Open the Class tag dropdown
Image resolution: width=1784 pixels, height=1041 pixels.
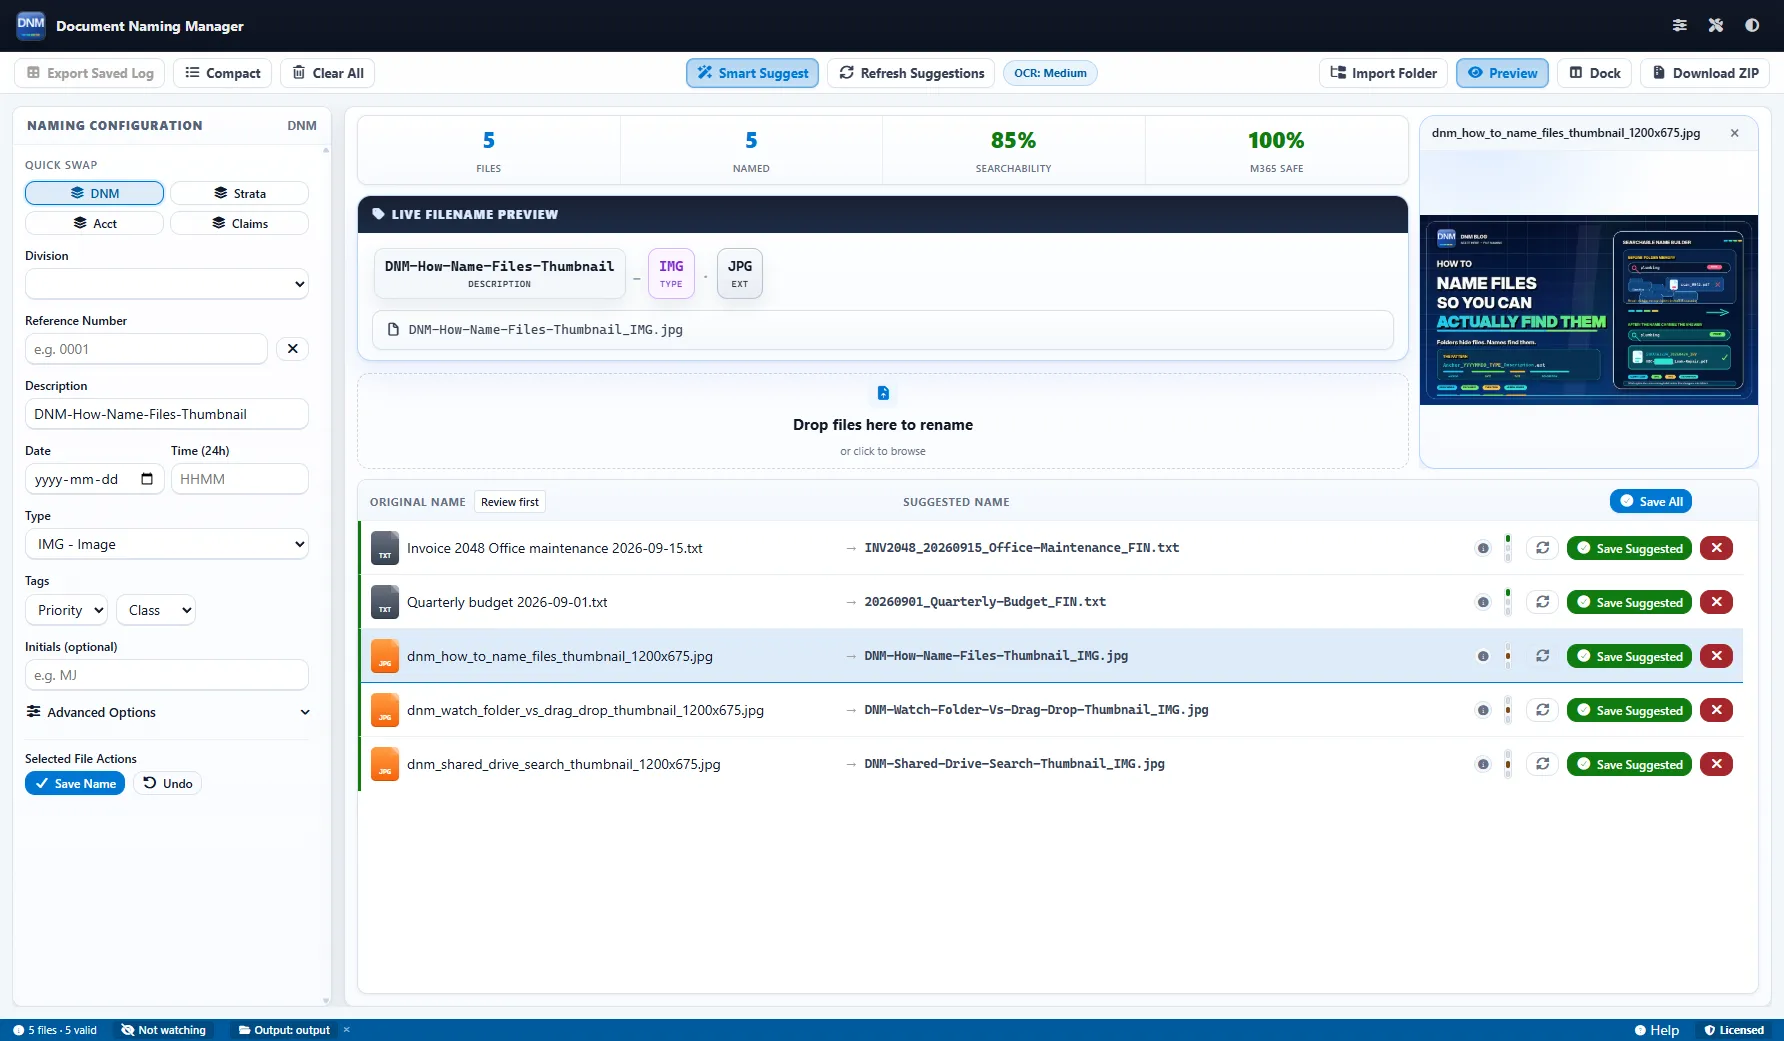(155, 610)
